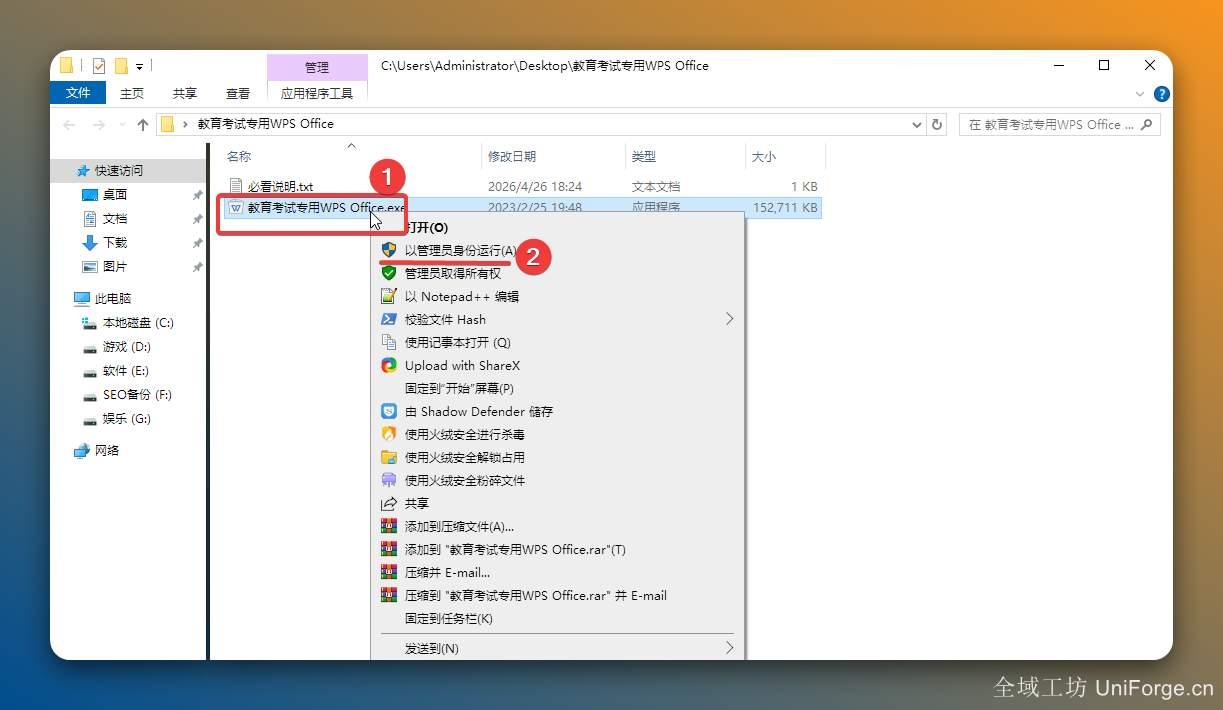1223x710 pixels.
Task: Click the green shield ownership icon
Action: point(389,273)
